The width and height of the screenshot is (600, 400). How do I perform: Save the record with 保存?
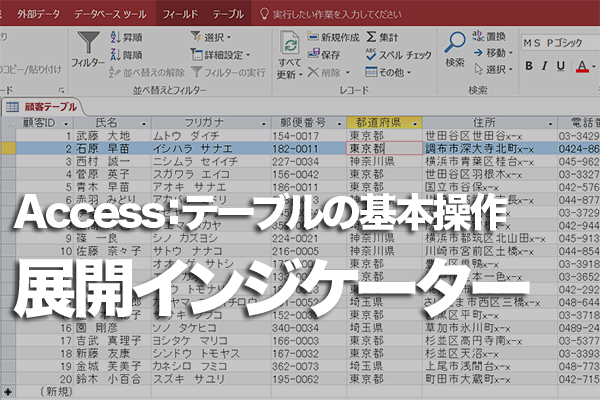(x=324, y=55)
